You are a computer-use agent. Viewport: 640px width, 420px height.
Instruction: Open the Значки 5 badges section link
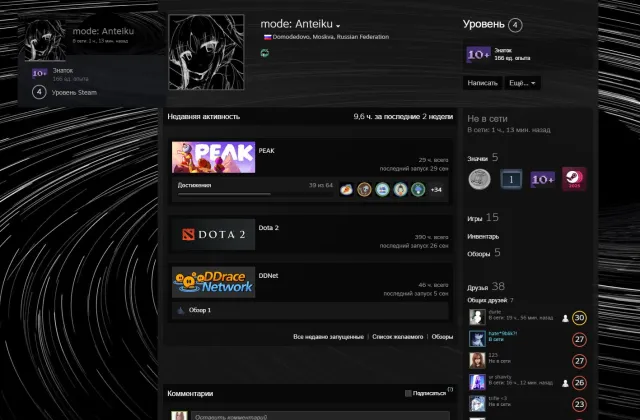[483, 158]
